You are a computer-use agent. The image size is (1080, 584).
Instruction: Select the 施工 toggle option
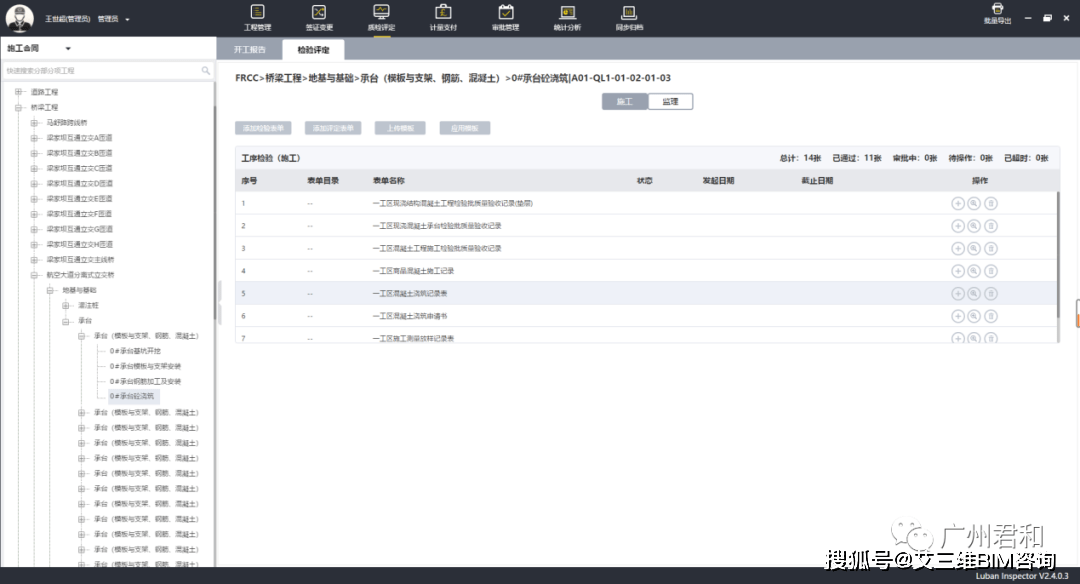pos(625,102)
